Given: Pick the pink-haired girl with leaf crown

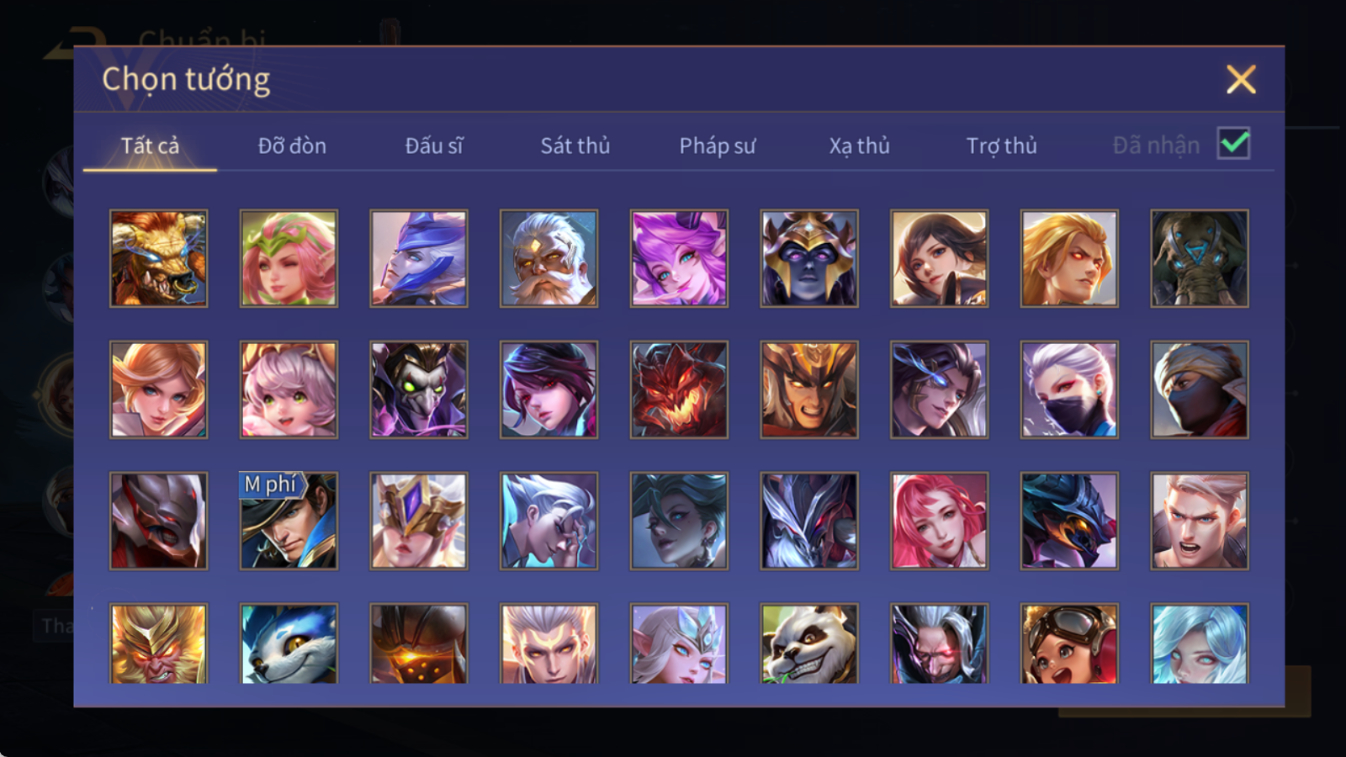Looking at the screenshot, I should [289, 258].
